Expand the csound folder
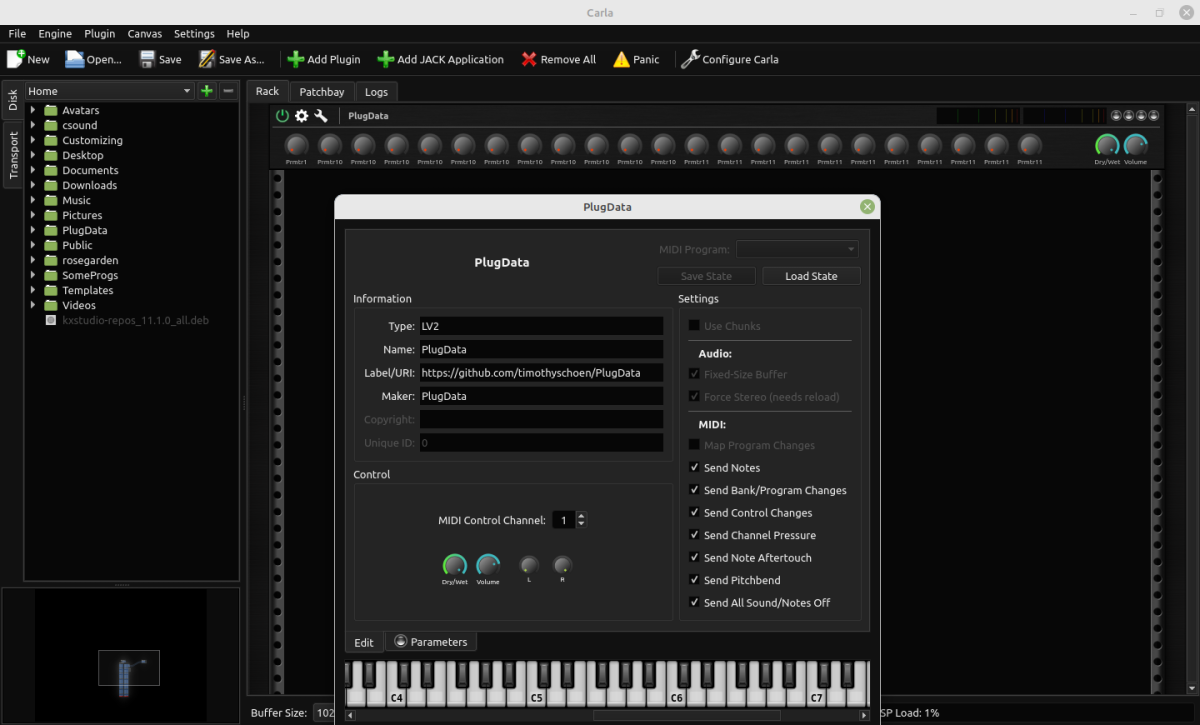The width and height of the screenshot is (1200, 725). 33,125
